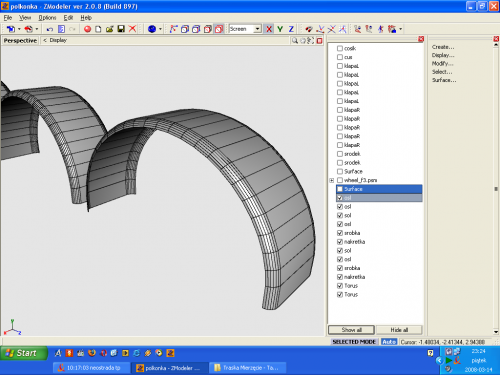Screen dimensions: 500x375
Task: Open the Import icon dropdown arrow
Action: pyautogui.click(x=19, y=29)
